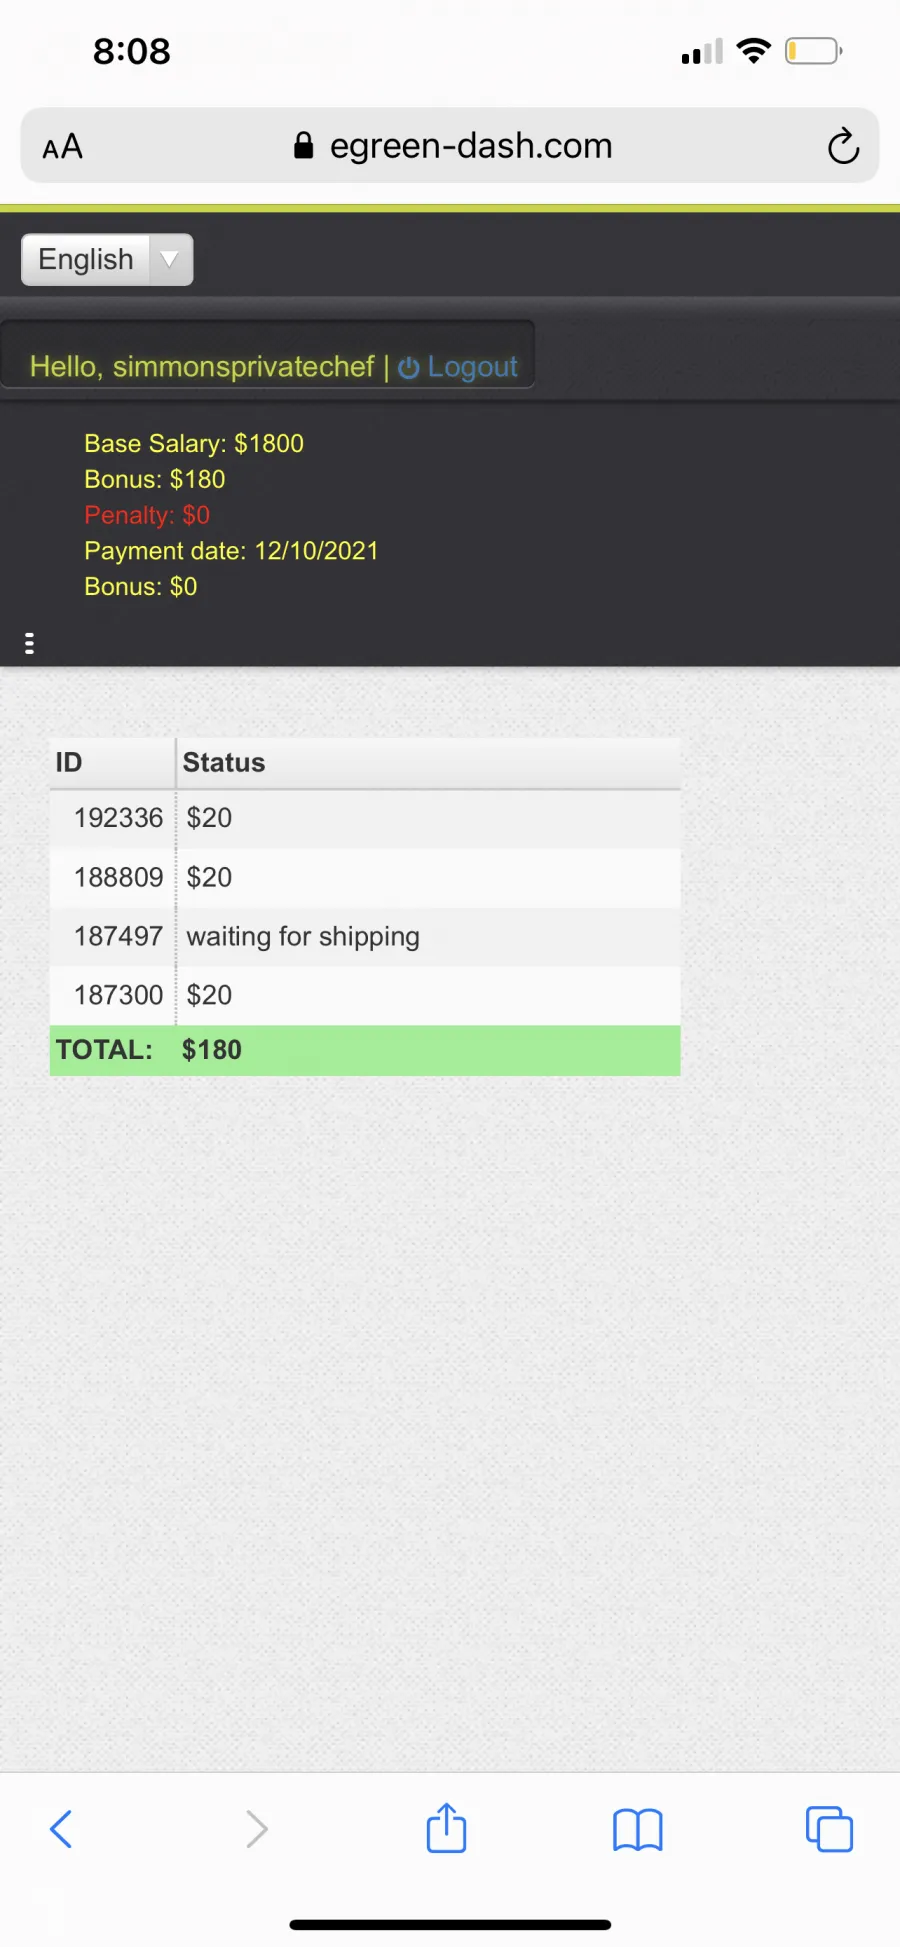This screenshot has width=900, height=1947.
Task: Tap the power icon beside Logout
Action: coord(408,368)
